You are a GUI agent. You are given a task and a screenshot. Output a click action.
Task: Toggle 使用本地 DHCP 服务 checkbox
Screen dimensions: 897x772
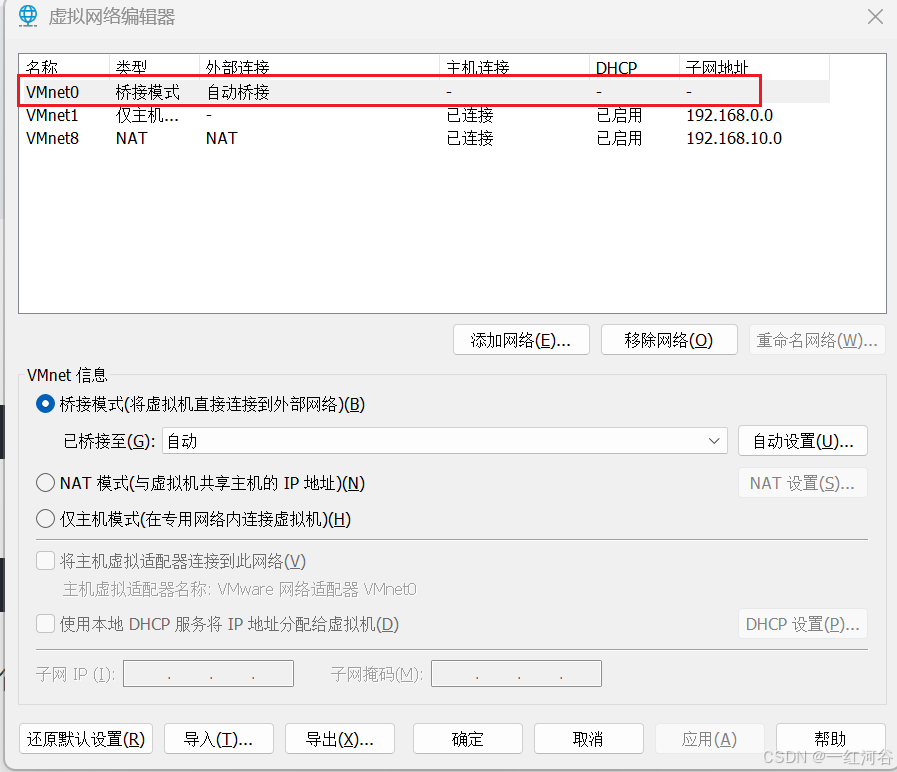coord(45,624)
